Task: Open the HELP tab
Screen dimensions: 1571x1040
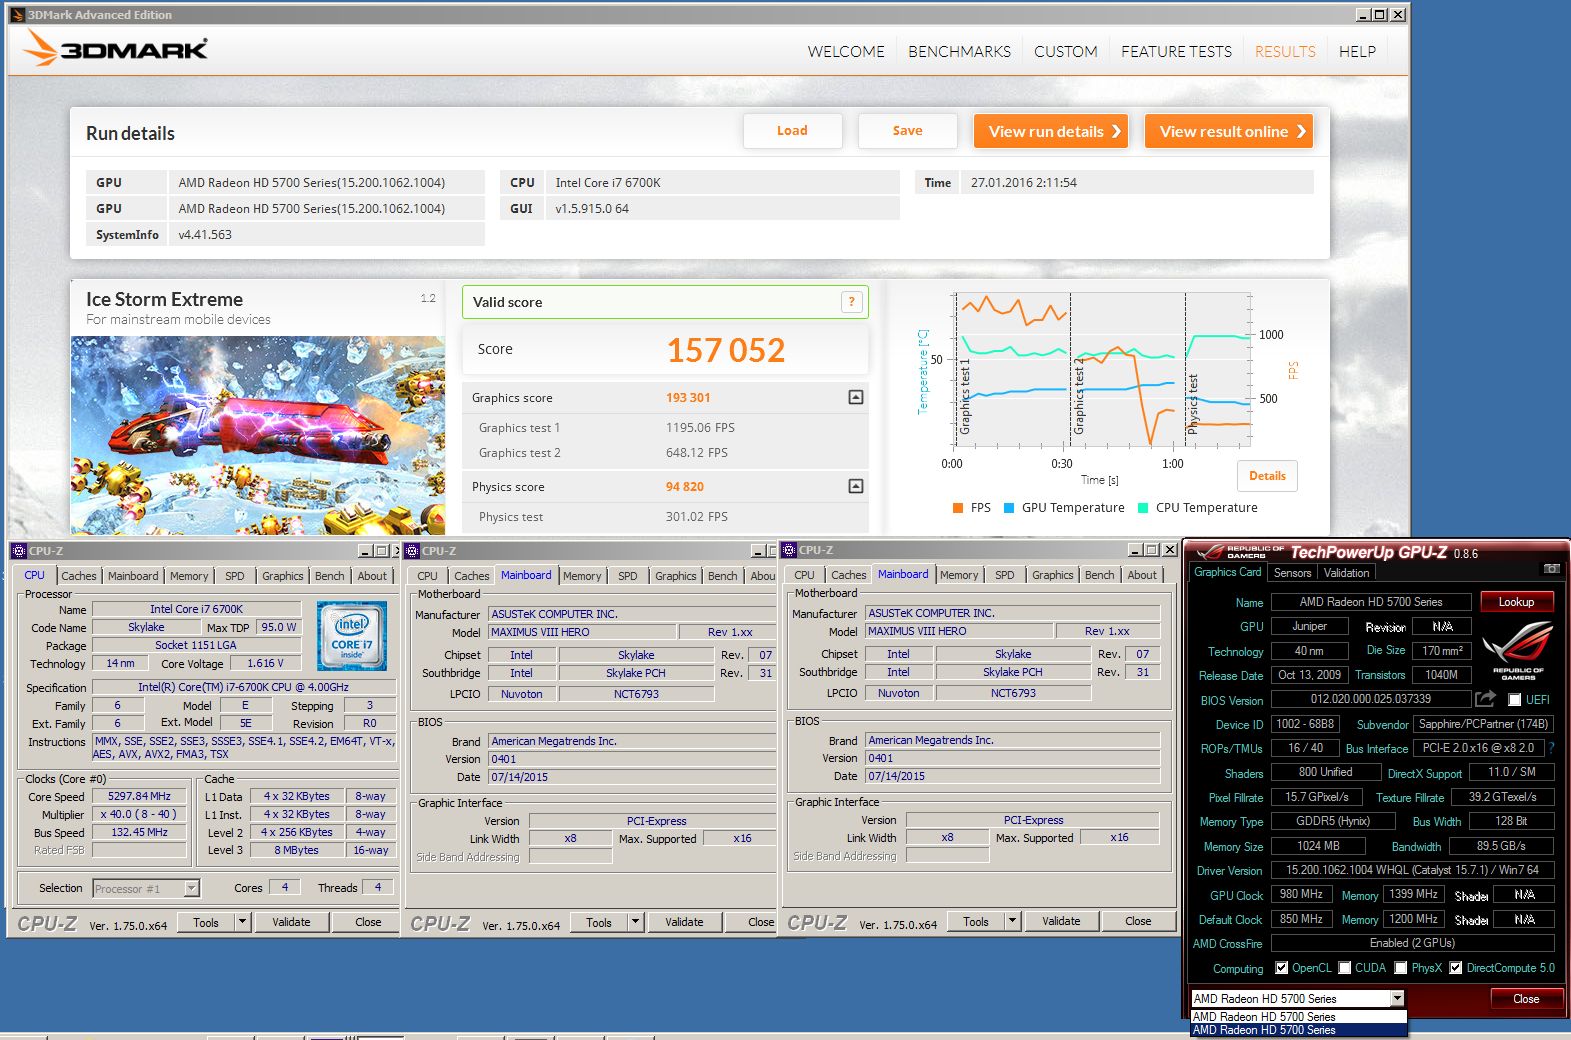Action: (x=1357, y=51)
